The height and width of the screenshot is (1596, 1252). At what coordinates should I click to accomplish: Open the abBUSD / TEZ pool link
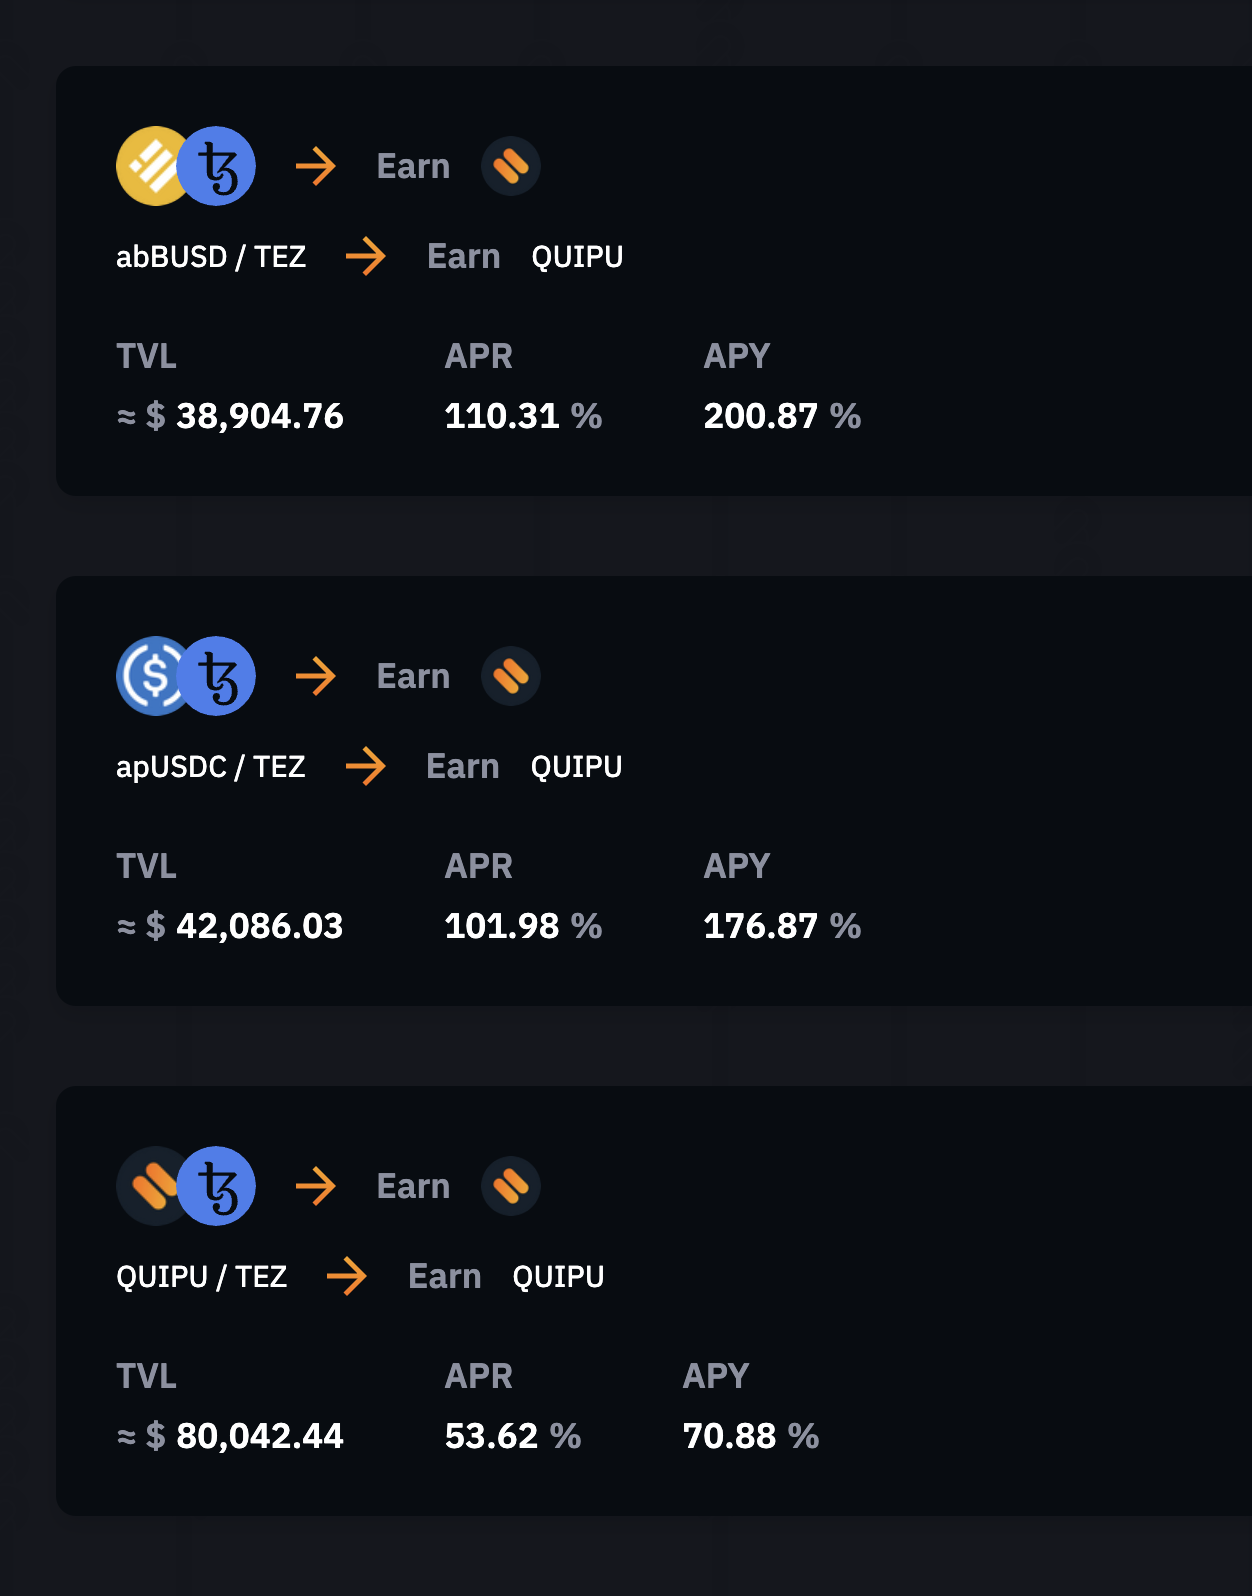211,257
